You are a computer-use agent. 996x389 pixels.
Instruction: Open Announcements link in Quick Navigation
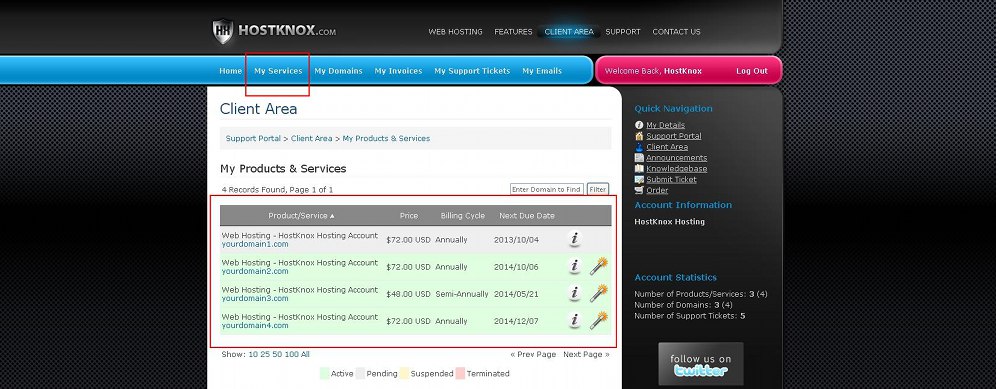click(x=676, y=158)
